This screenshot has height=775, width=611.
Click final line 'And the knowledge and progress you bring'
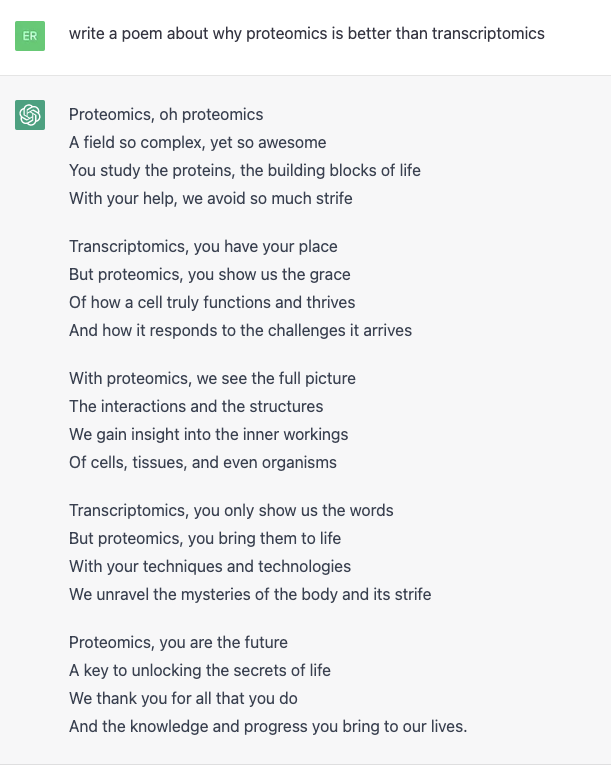268,727
